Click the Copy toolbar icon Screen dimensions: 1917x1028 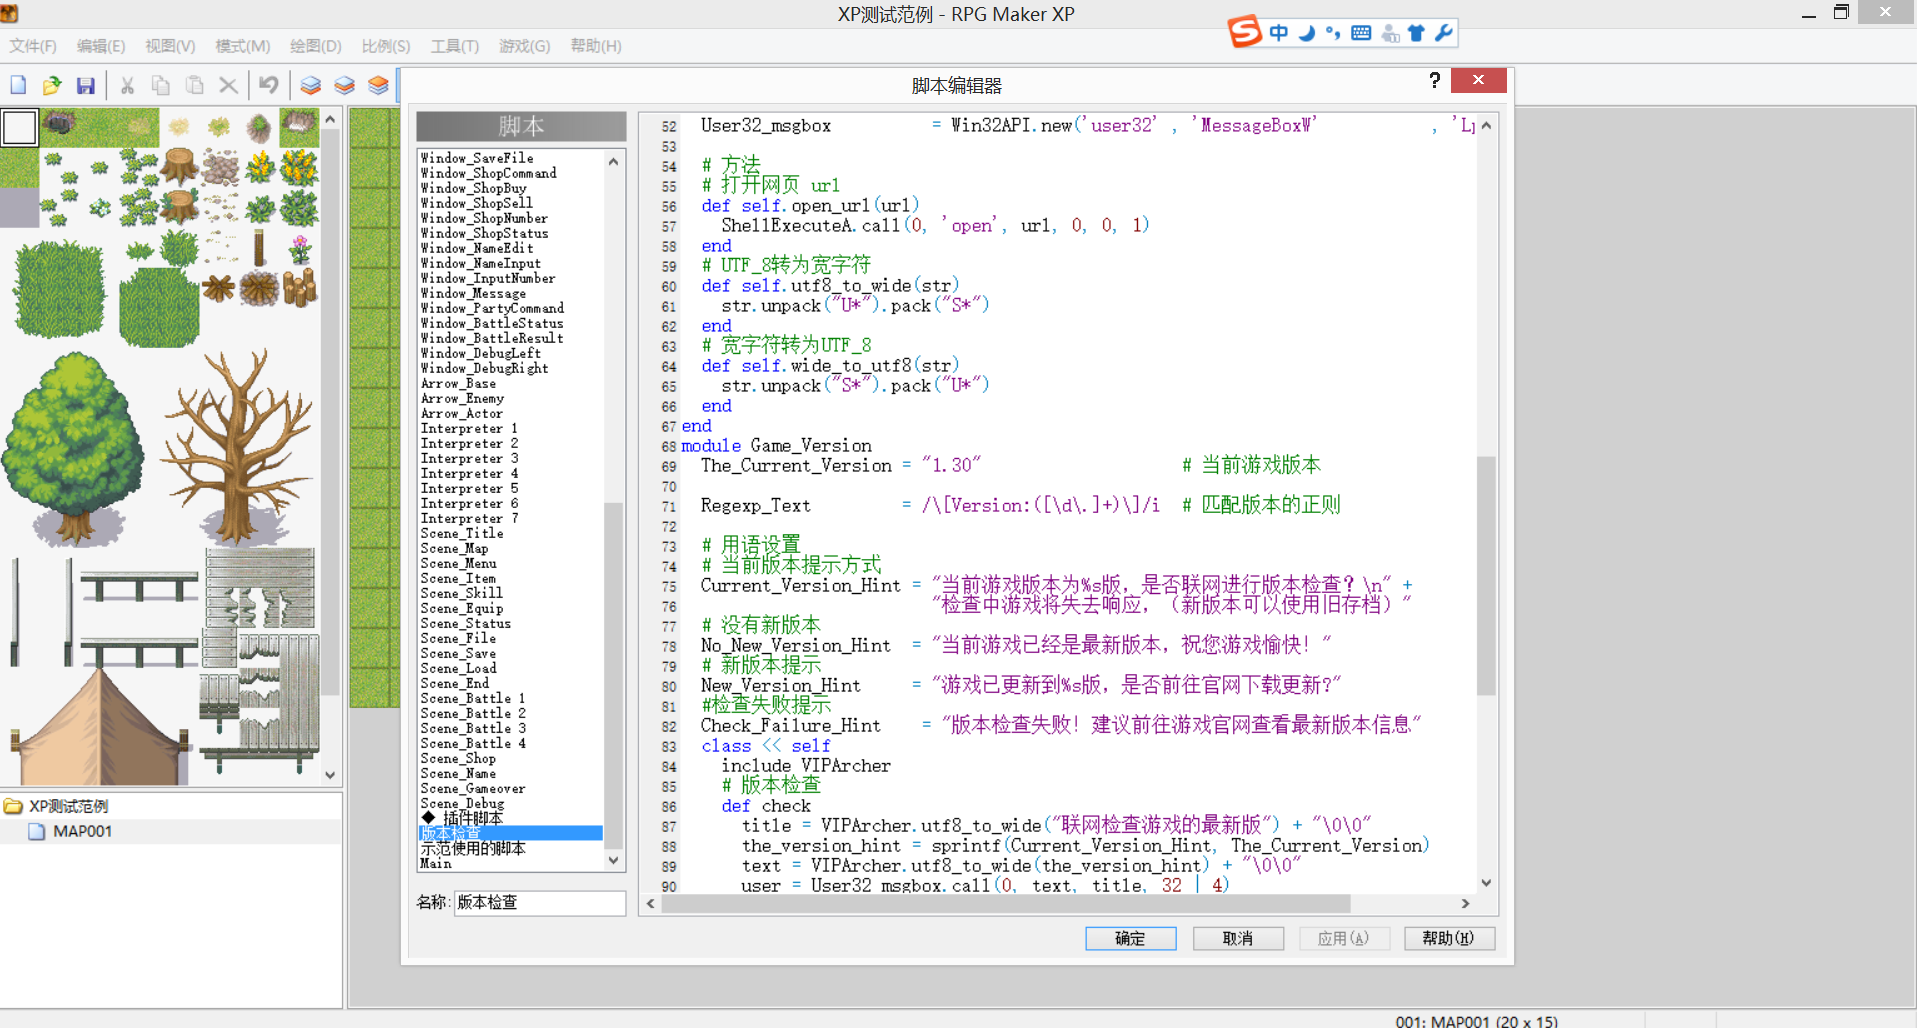point(161,85)
